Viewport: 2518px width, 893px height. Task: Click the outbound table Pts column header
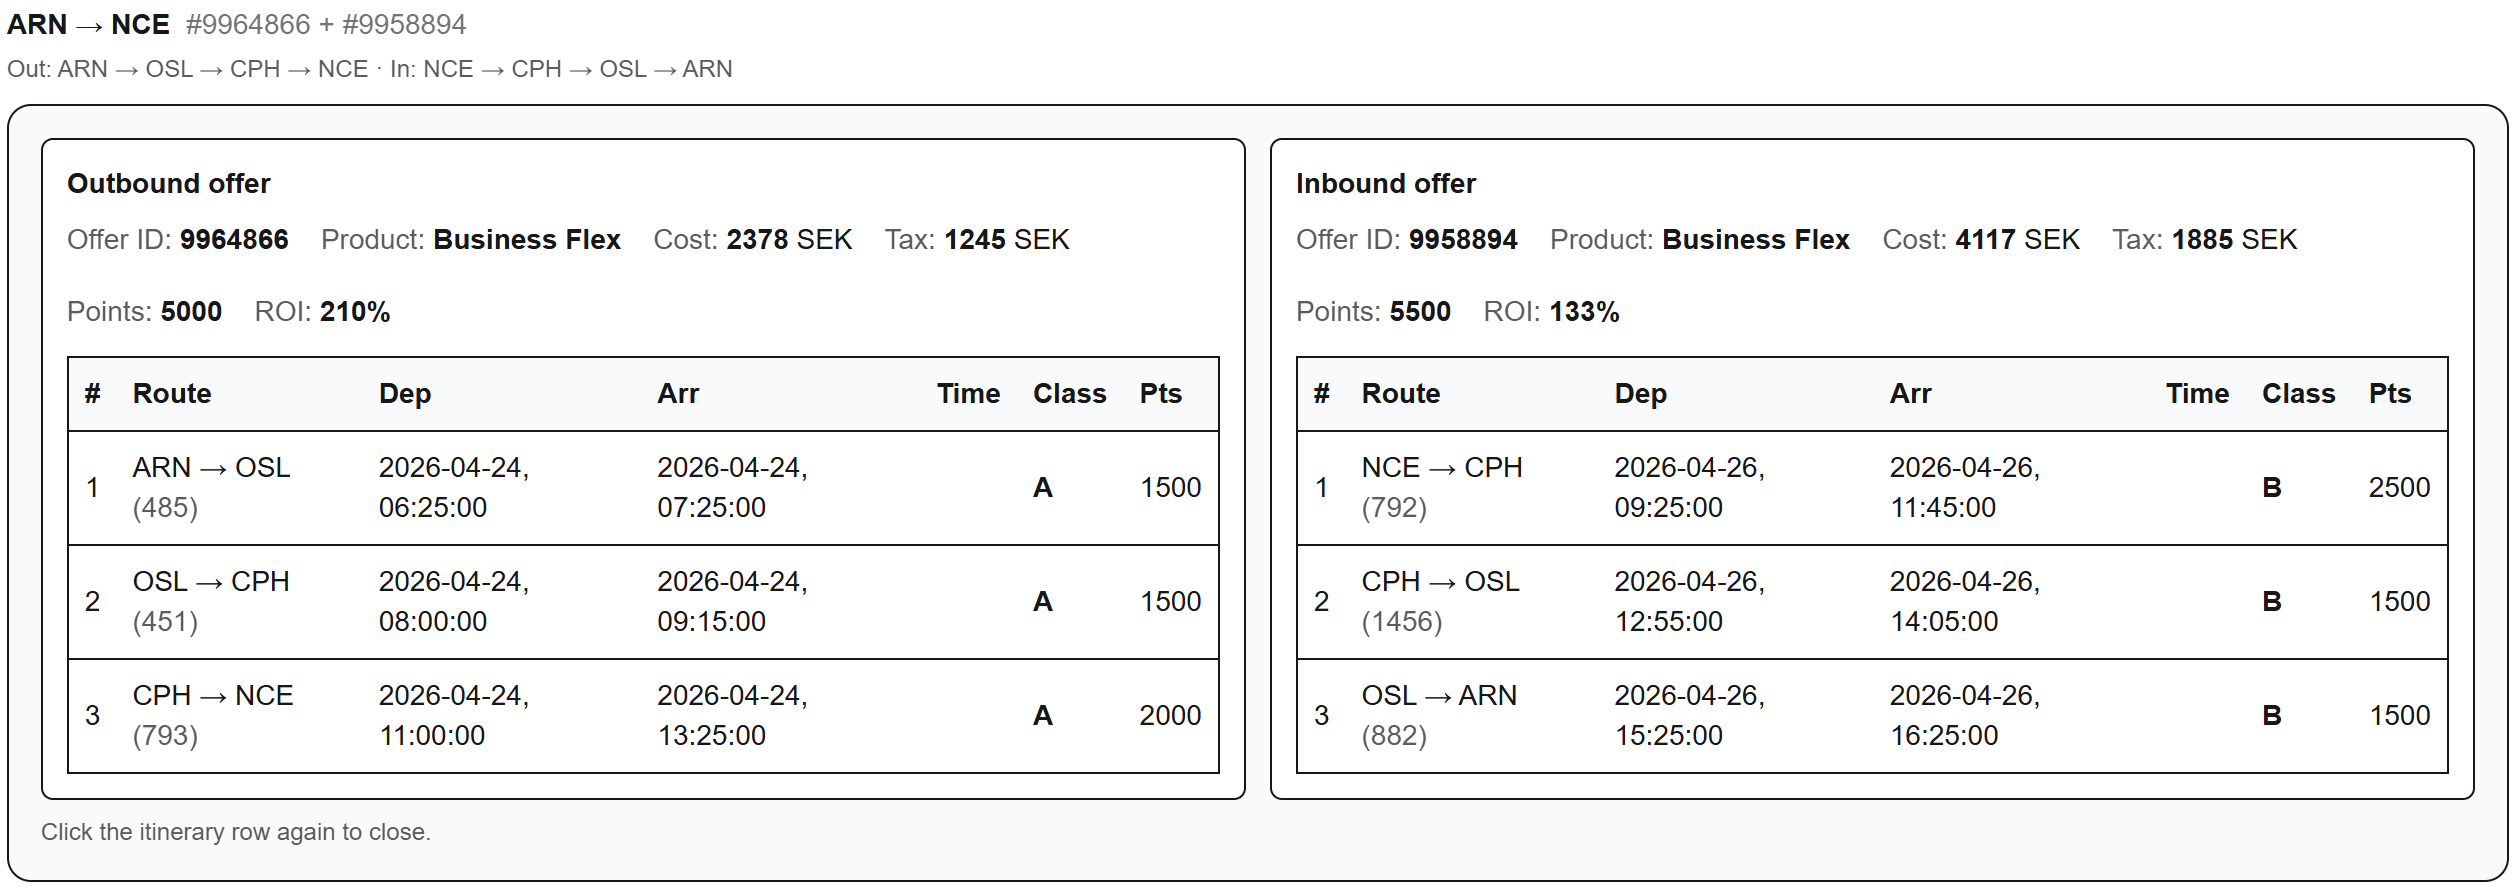[1160, 394]
